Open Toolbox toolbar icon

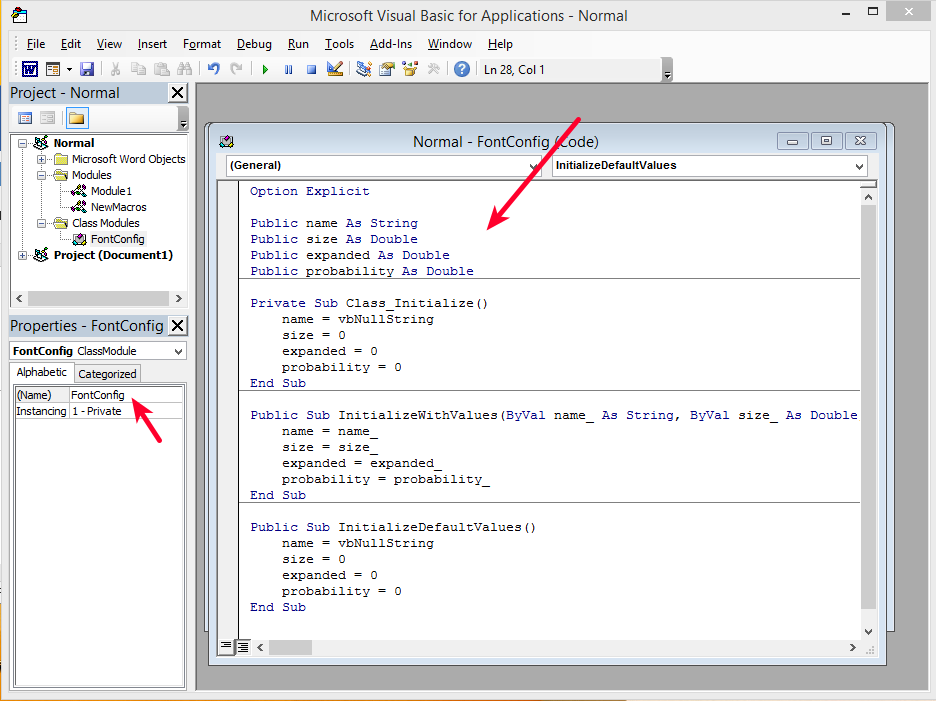[433, 69]
